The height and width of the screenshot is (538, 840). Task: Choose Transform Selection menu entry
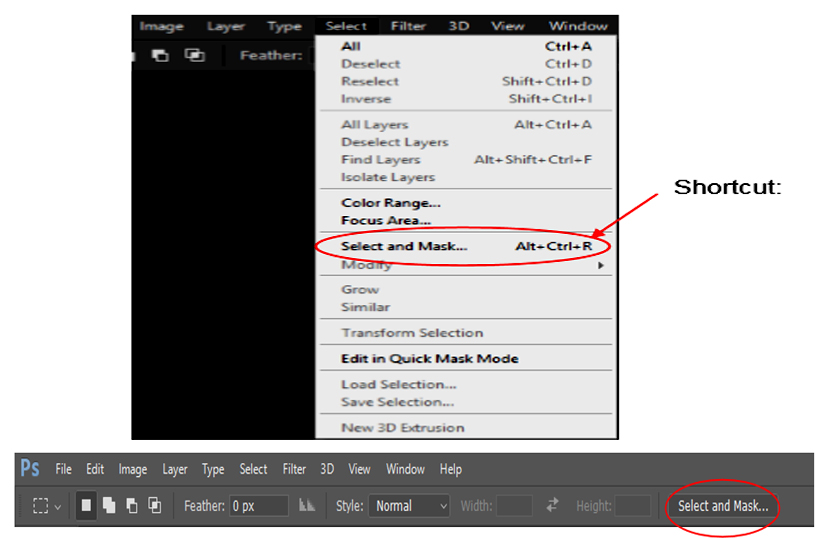[x=466, y=333]
